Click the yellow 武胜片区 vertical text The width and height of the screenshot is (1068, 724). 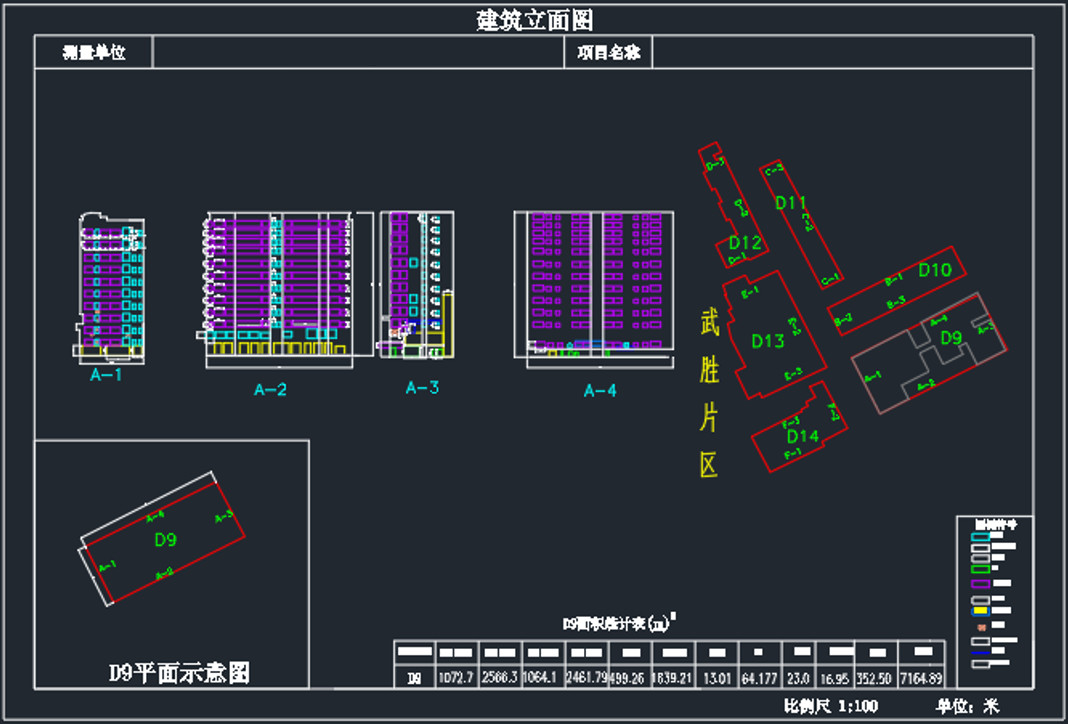coord(709,393)
